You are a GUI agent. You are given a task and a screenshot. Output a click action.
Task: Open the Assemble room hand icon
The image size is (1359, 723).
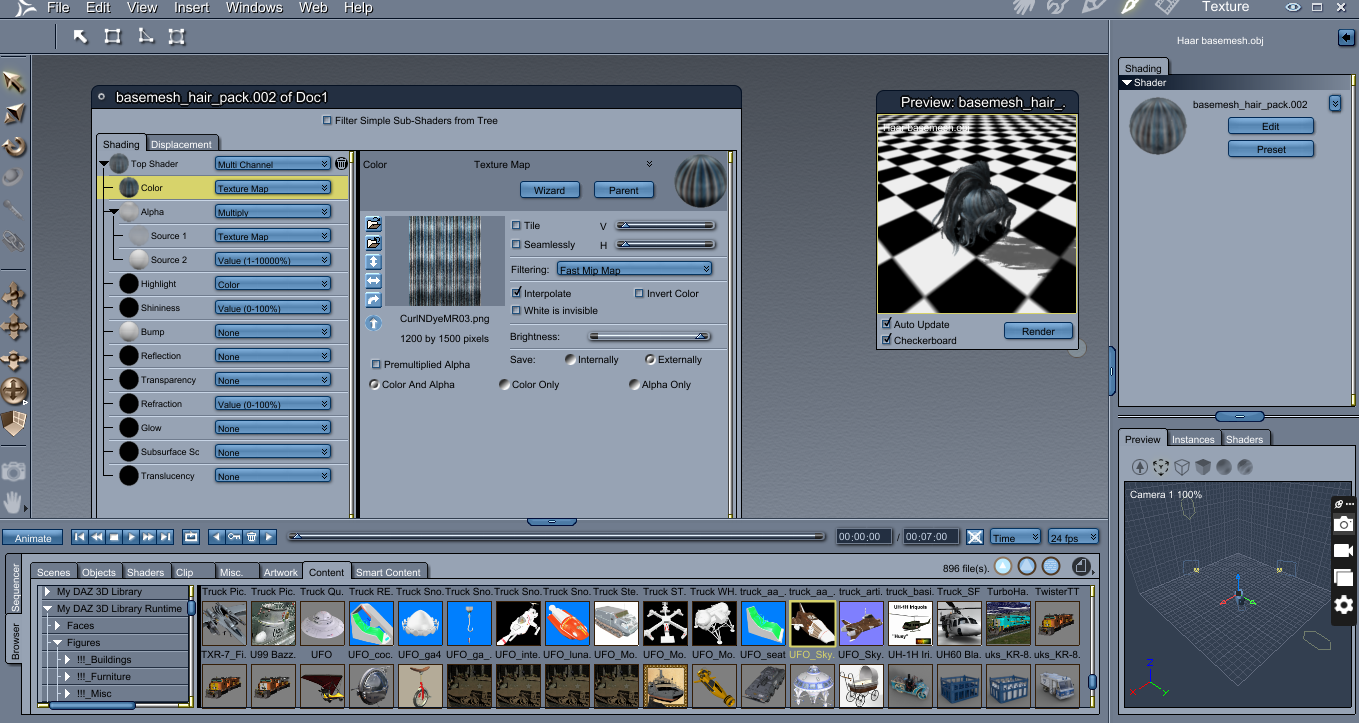[1024, 7]
